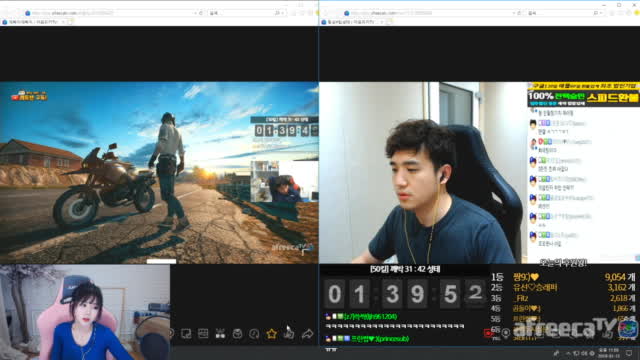Open the bag item icon in left player toolbar
Viewport: 640px width, 360px height.
(x=237, y=334)
